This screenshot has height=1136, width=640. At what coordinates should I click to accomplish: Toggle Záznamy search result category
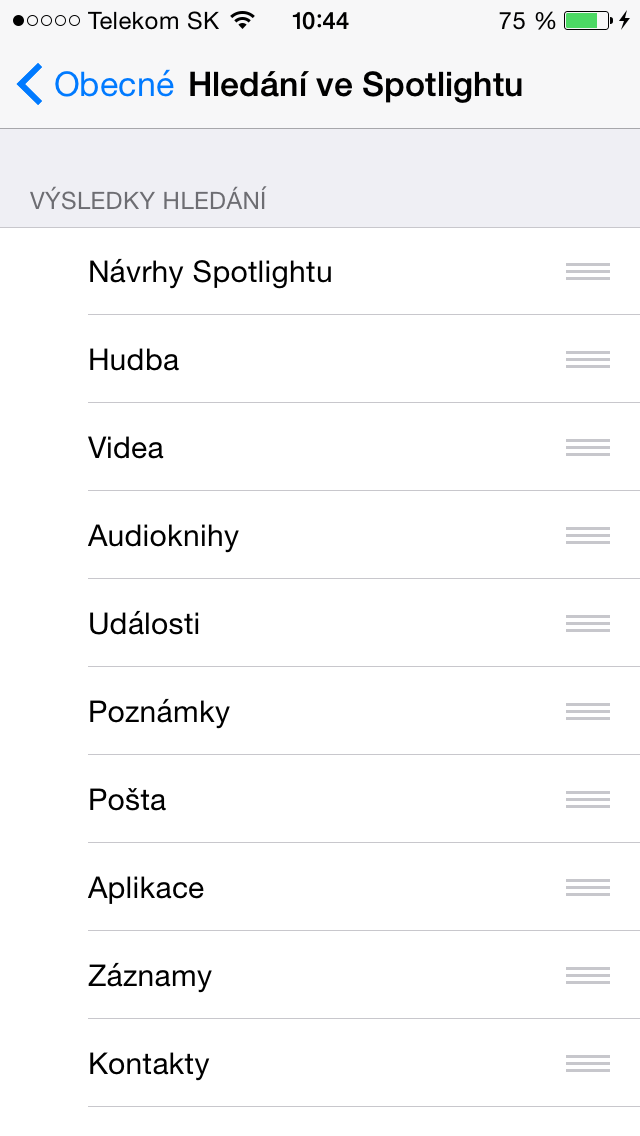300,976
